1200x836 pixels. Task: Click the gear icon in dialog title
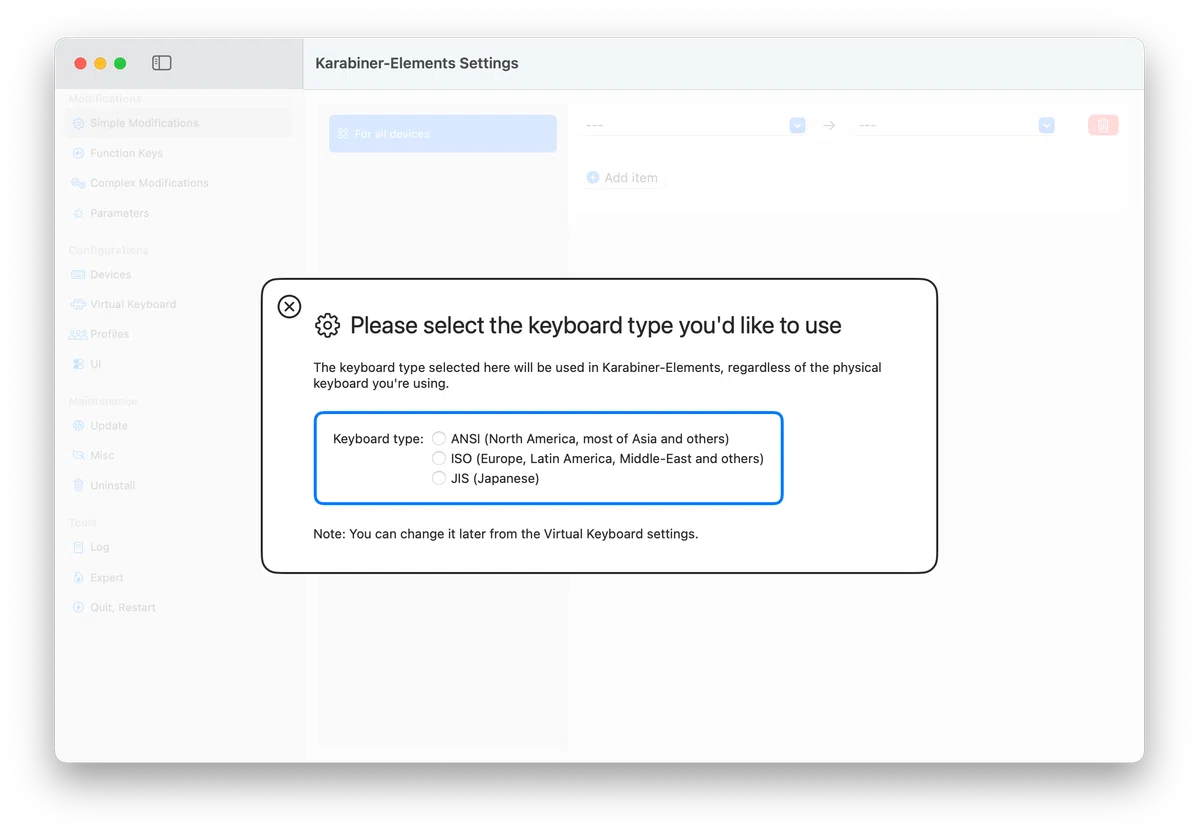point(327,325)
